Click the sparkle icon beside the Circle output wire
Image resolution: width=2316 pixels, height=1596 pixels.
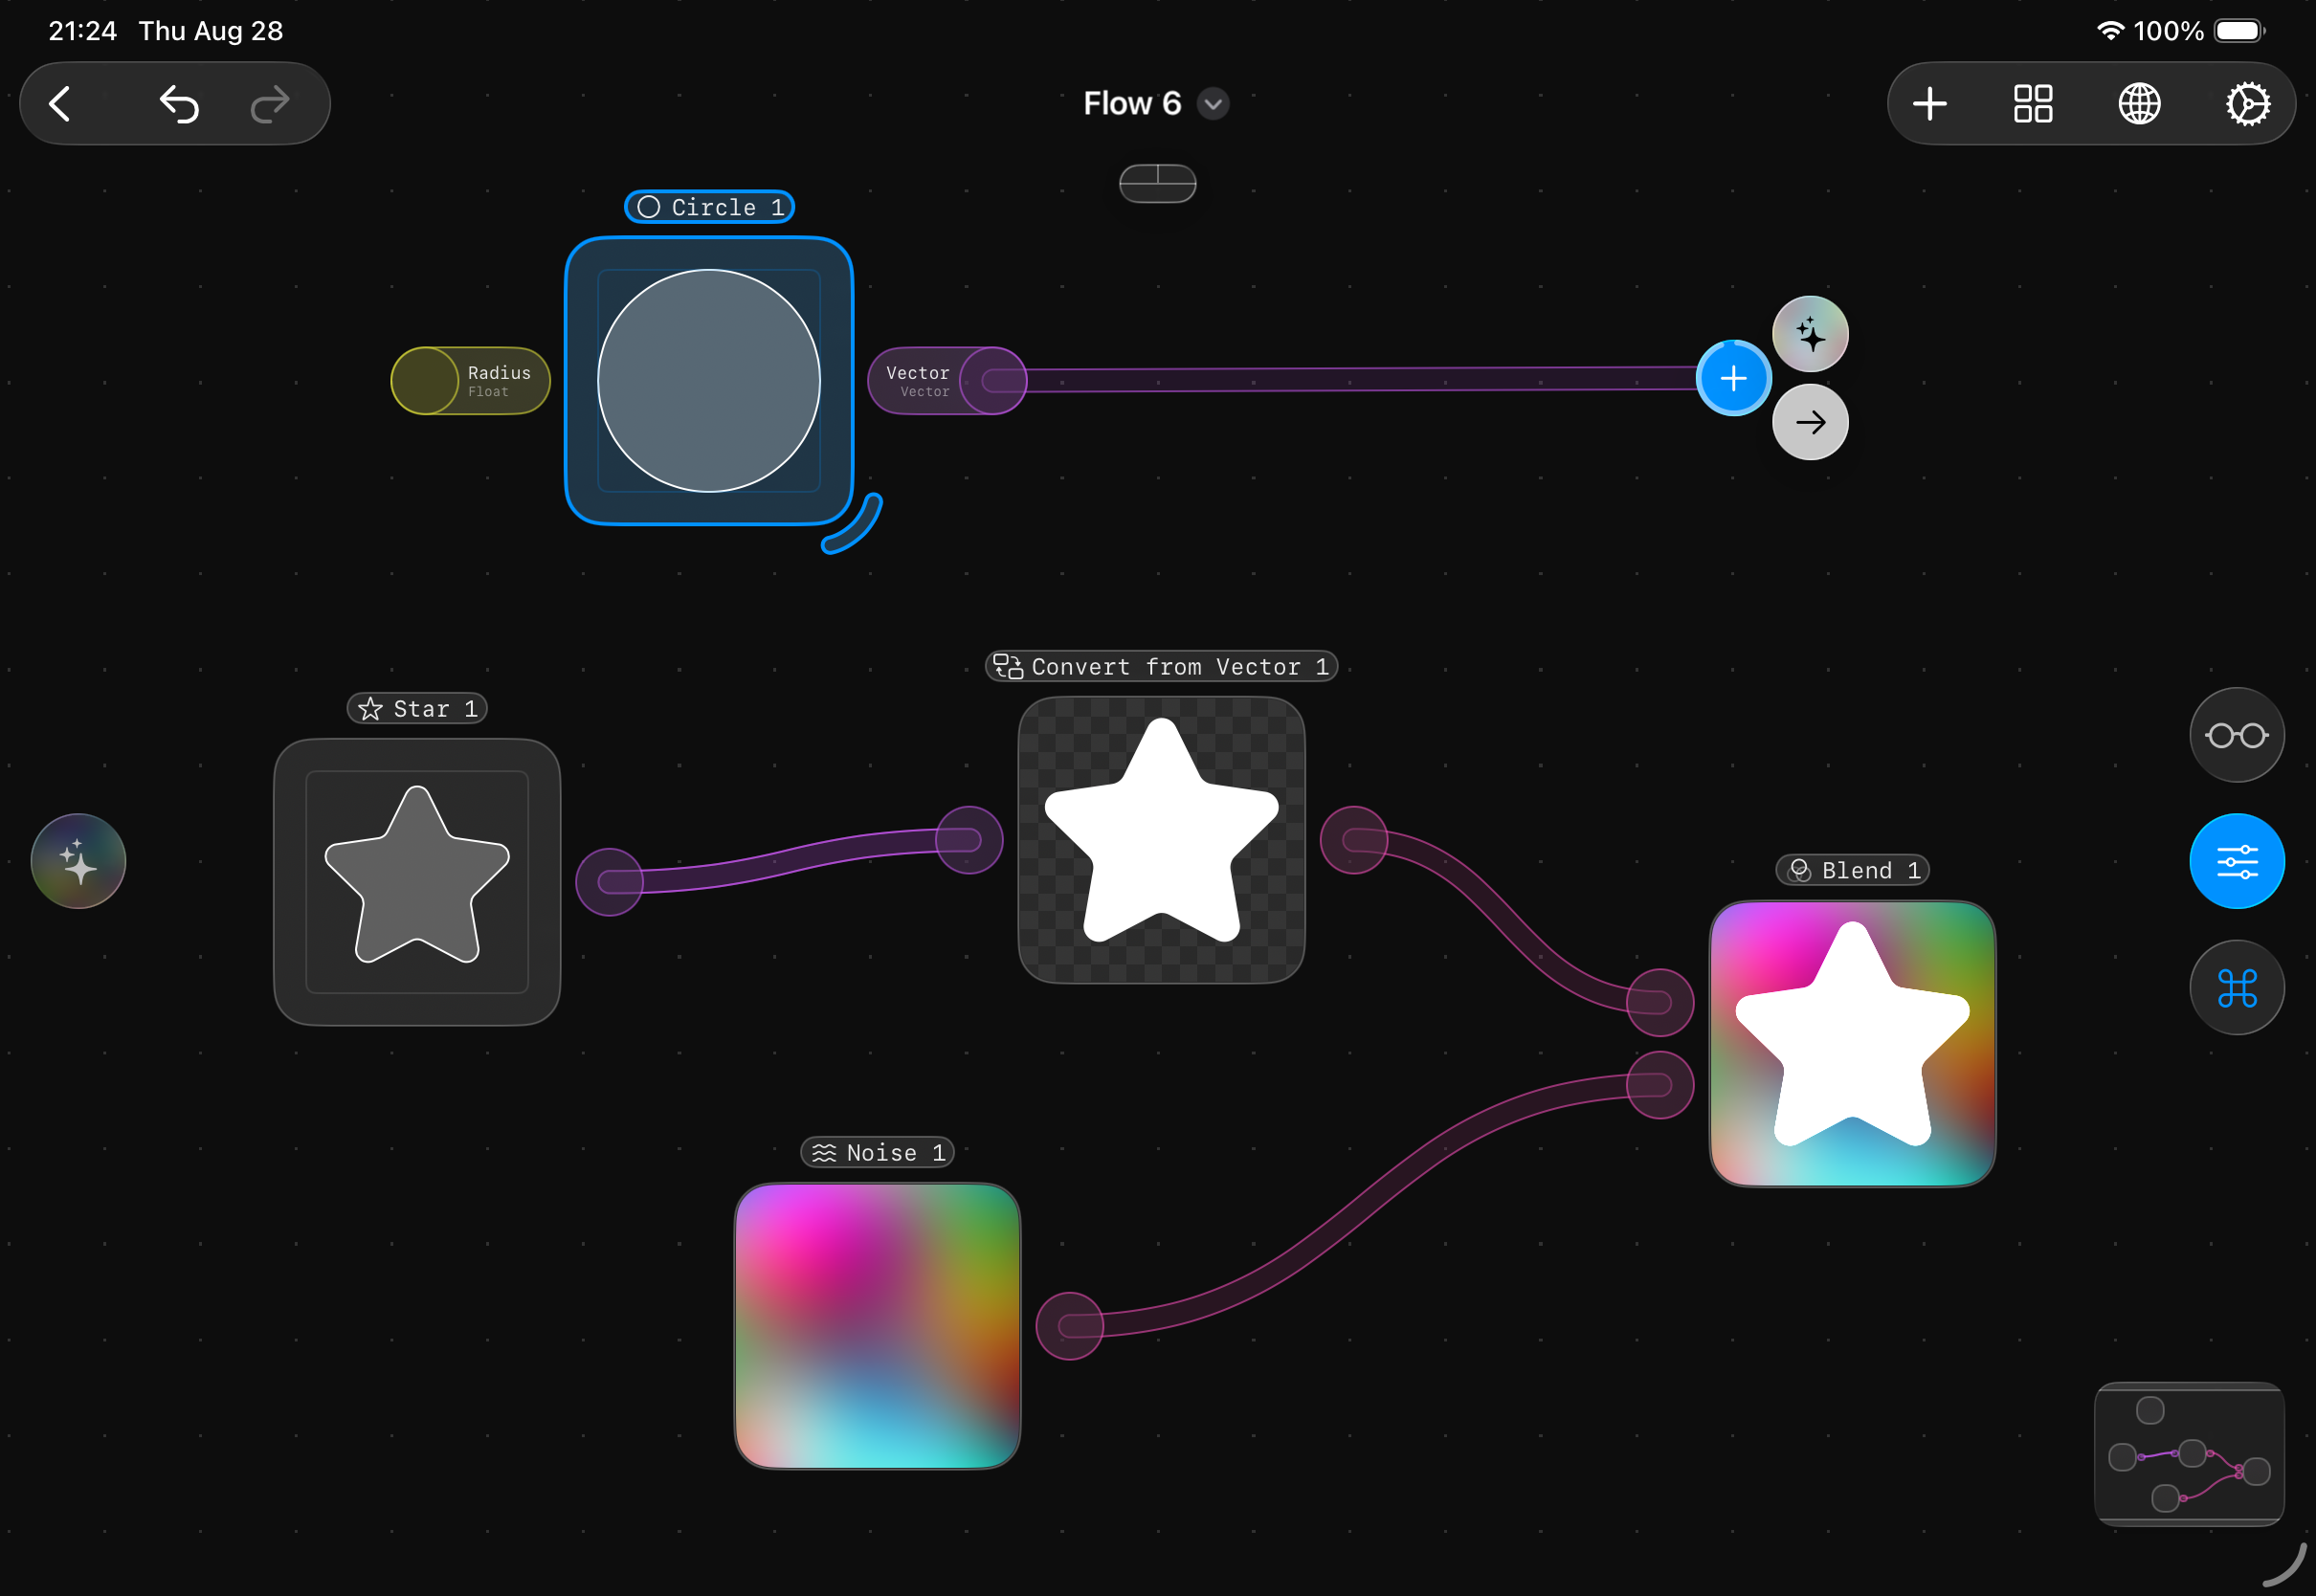pyautogui.click(x=1809, y=334)
